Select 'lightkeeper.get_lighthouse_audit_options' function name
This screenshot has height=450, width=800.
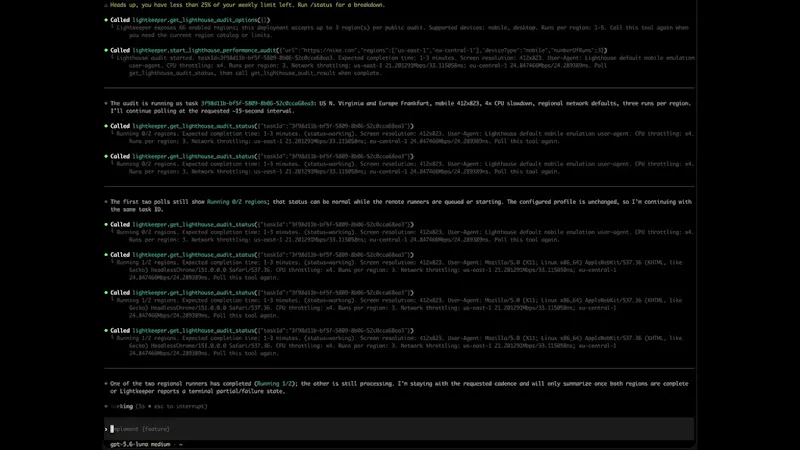(x=195, y=20)
